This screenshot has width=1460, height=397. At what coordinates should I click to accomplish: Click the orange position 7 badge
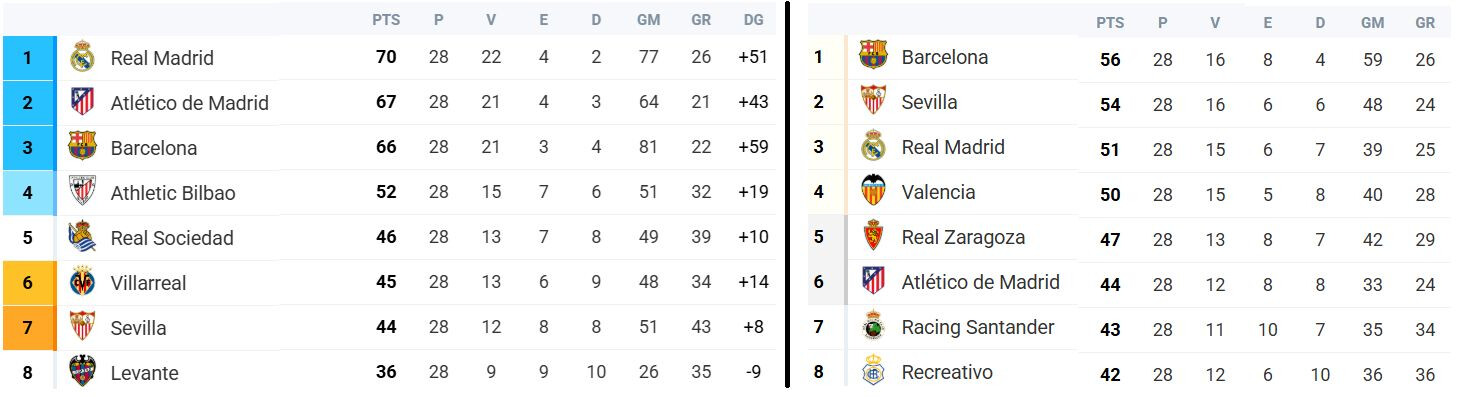pyautogui.click(x=27, y=328)
